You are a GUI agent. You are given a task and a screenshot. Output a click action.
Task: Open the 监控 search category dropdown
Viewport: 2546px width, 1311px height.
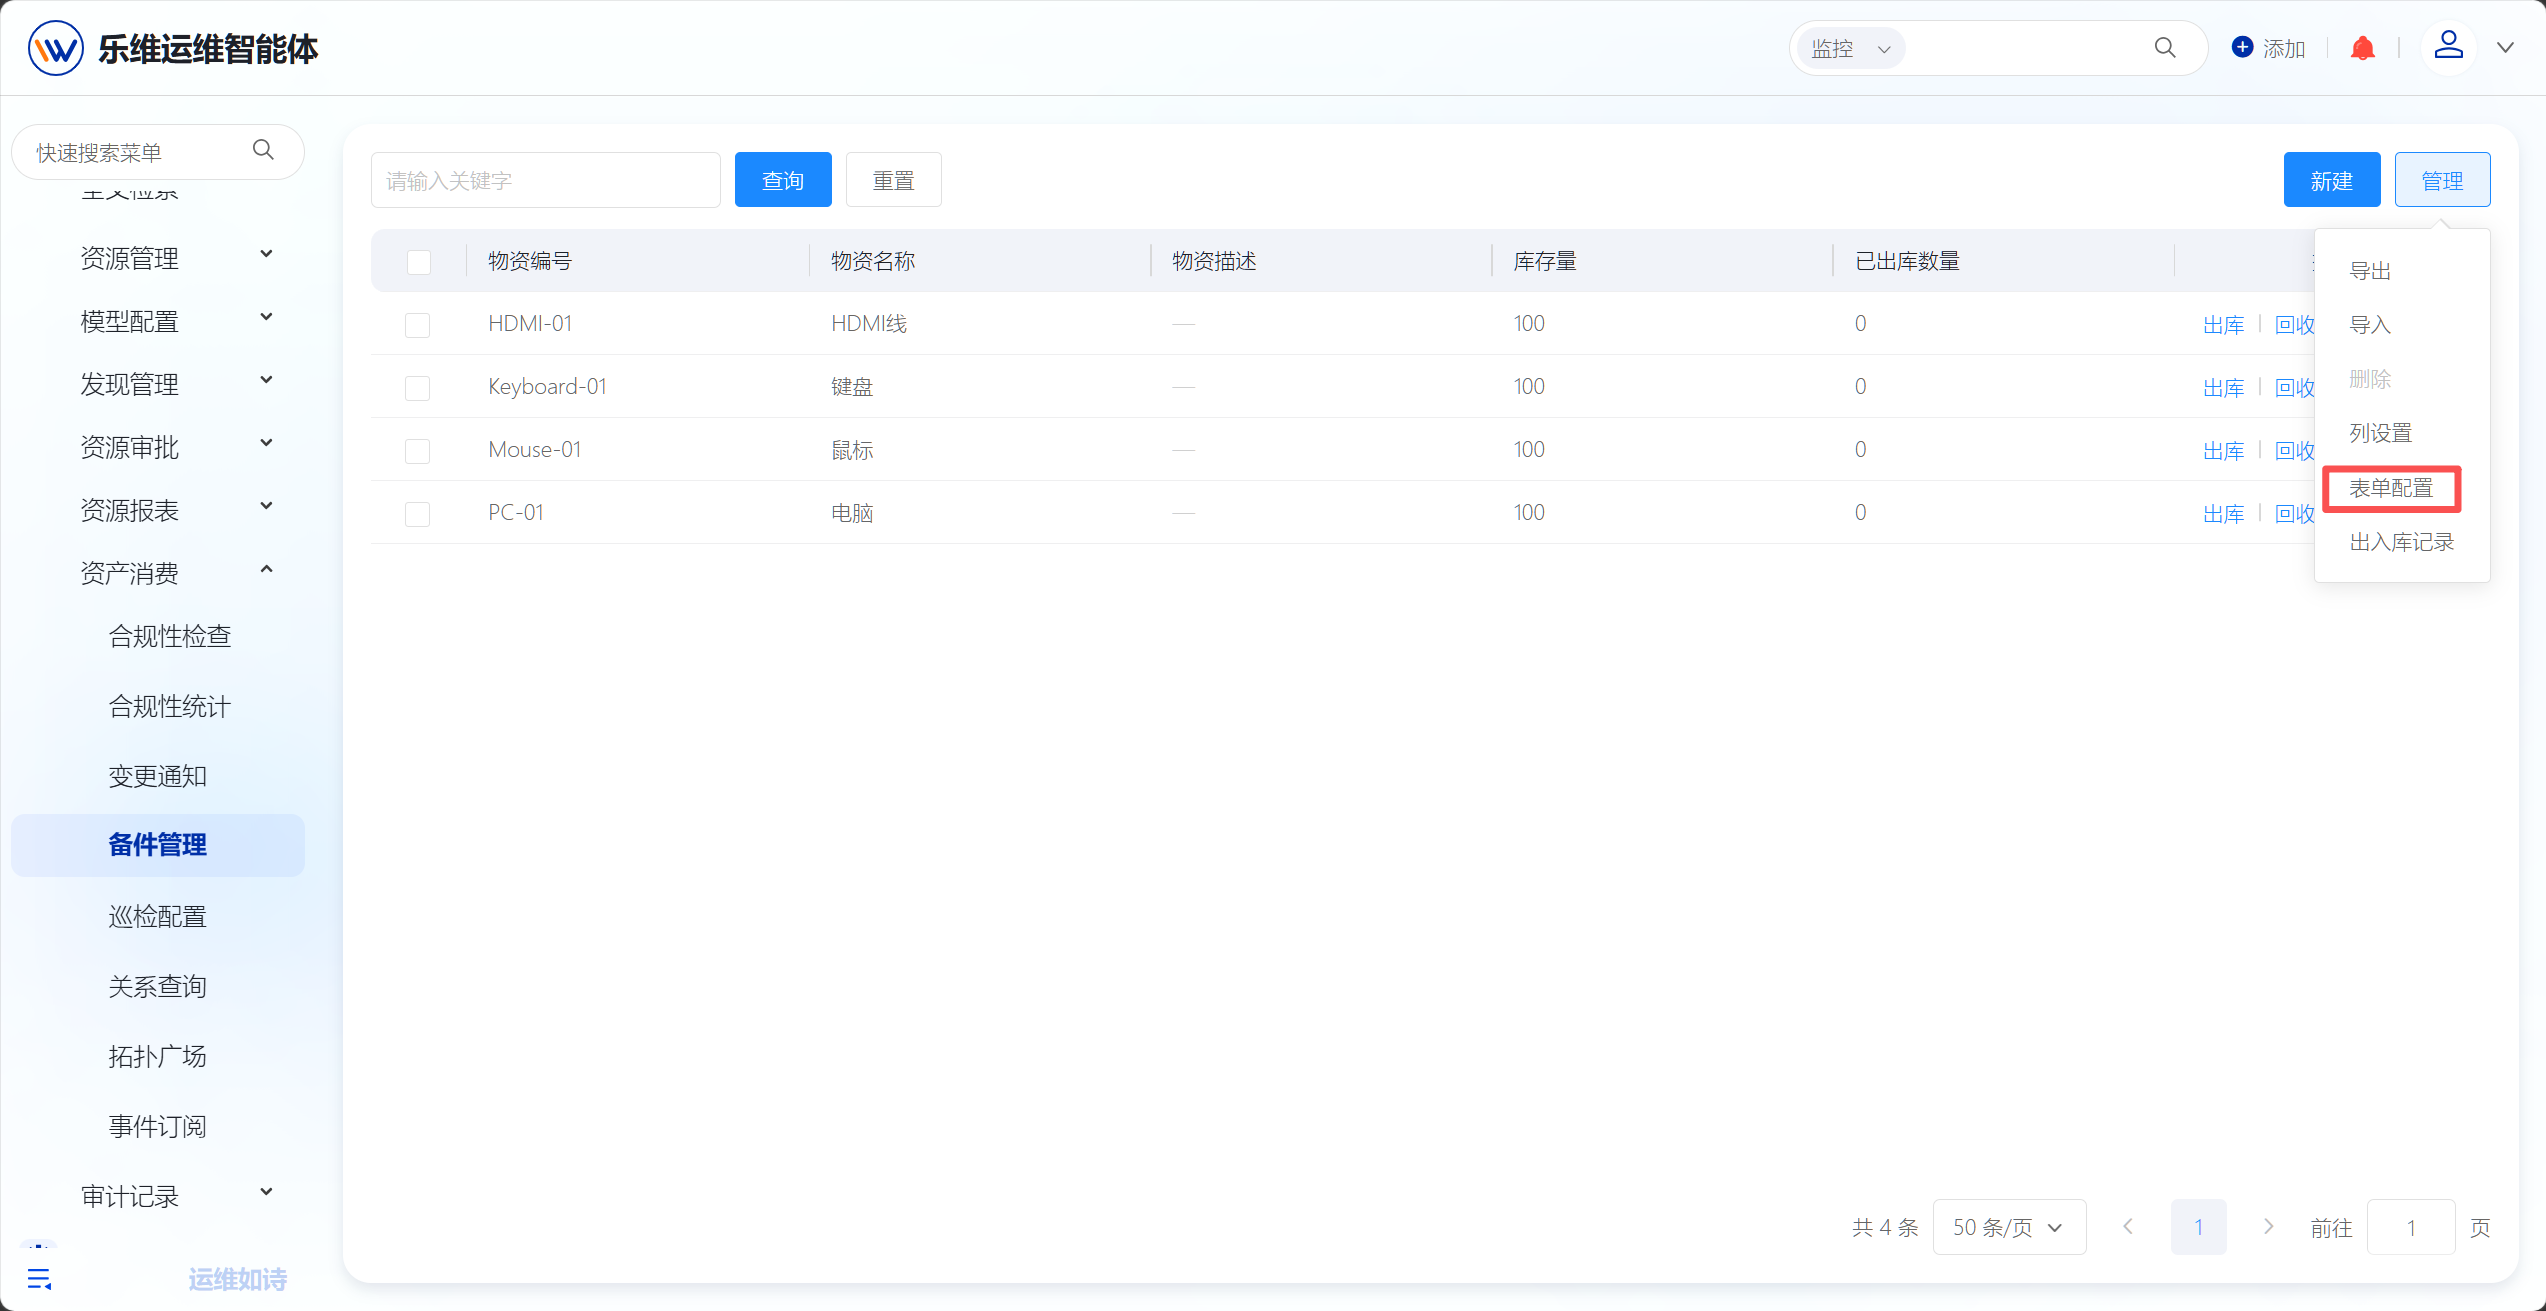(1851, 48)
